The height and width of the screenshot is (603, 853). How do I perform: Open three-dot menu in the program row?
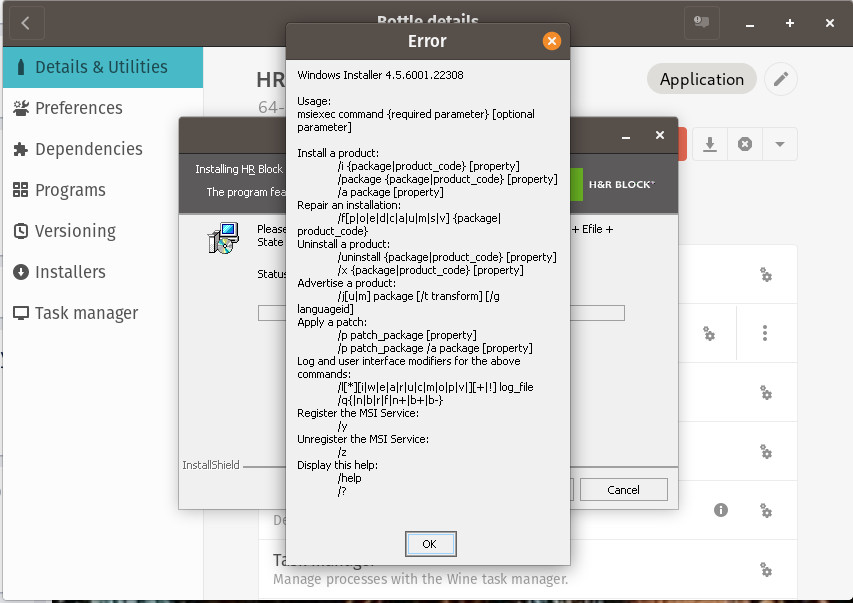coord(765,333)
